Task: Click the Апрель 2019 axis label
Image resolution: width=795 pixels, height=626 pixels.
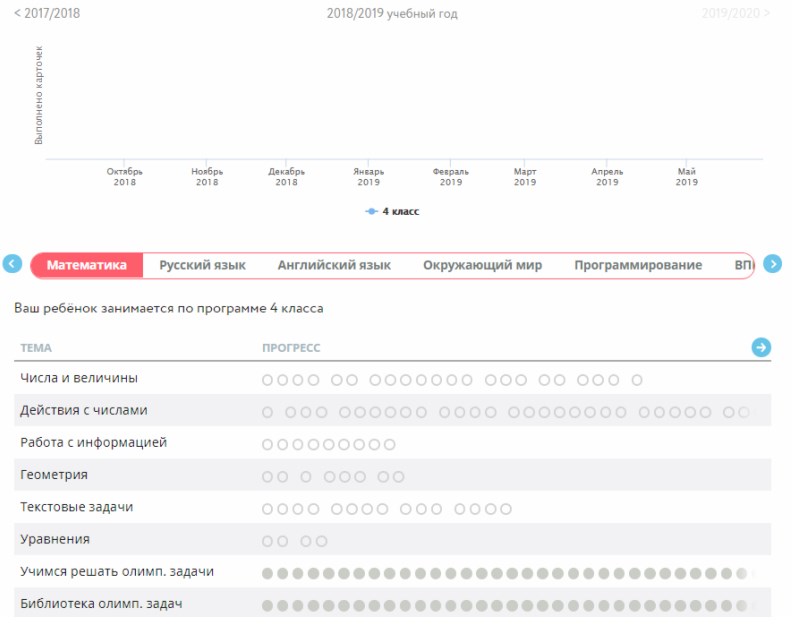Action: pos(607,177)
